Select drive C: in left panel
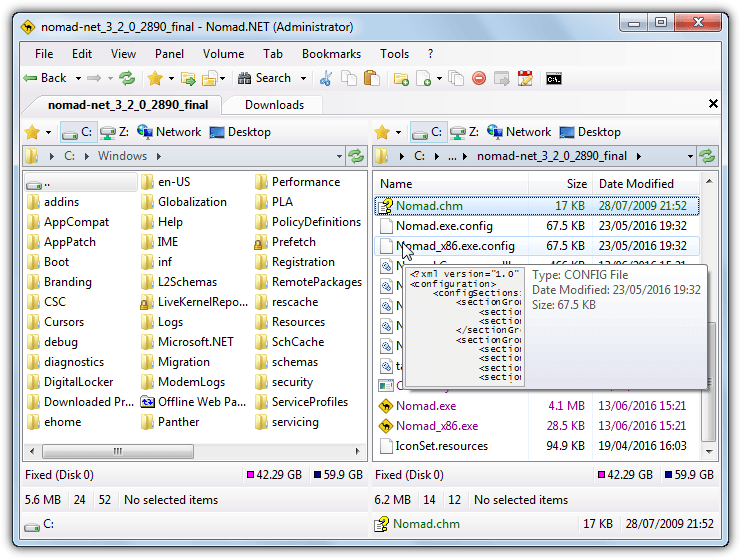 tap(78, 132)
